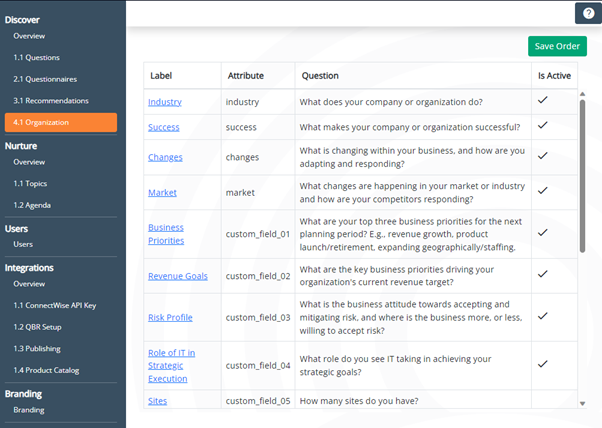Screen dimensions: 602x428
Task: Select the custom_field_01 attribute cell
Action: tap(258, 234)
